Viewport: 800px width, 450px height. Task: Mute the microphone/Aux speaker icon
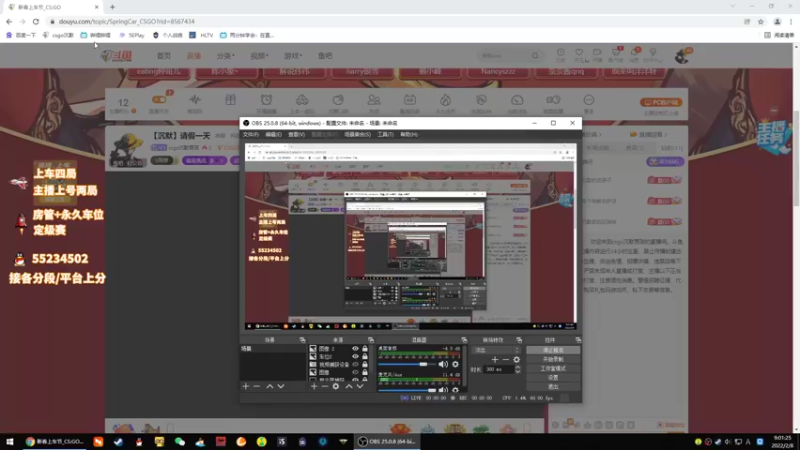click(443, 390)
